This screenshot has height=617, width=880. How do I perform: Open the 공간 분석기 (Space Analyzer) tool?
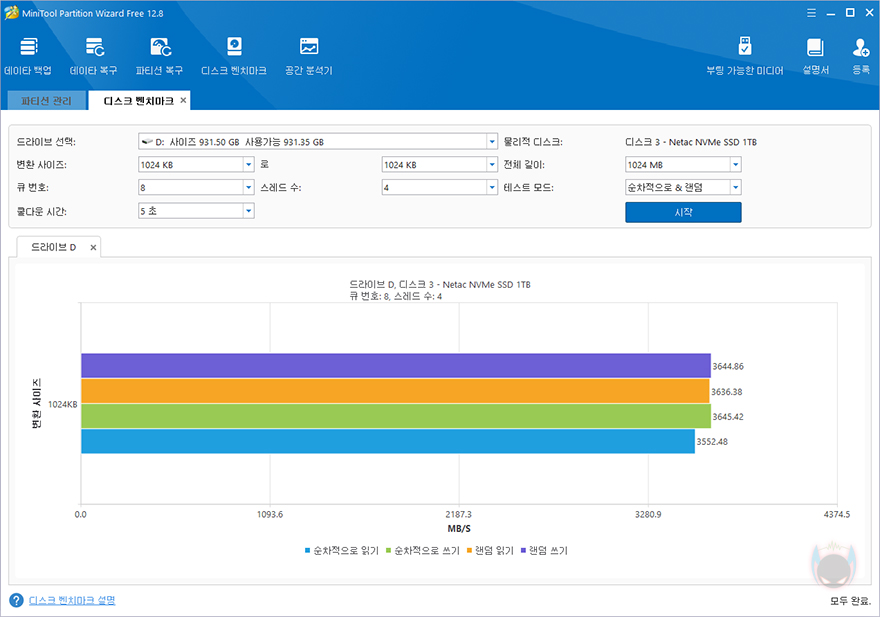tap(309, 56)
